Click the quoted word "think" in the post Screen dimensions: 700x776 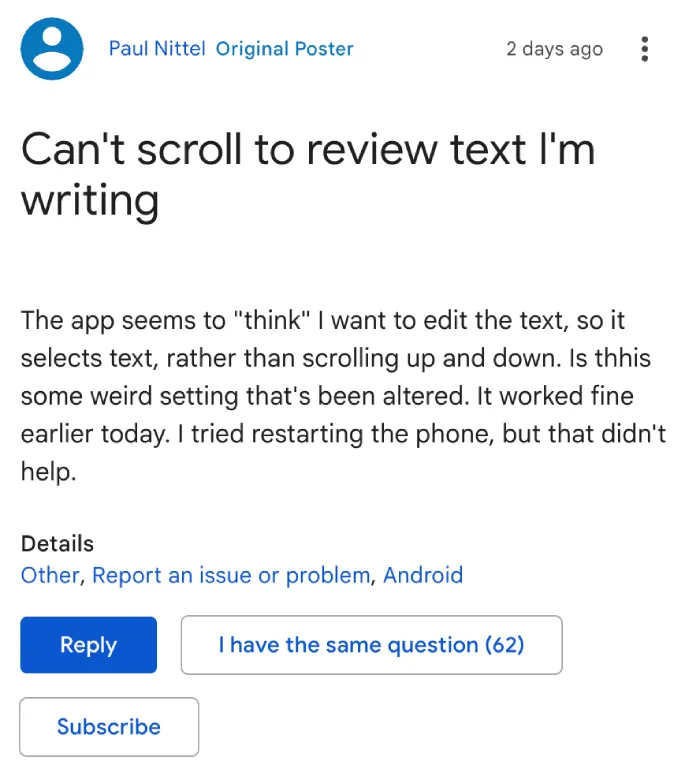pos(271,320)
